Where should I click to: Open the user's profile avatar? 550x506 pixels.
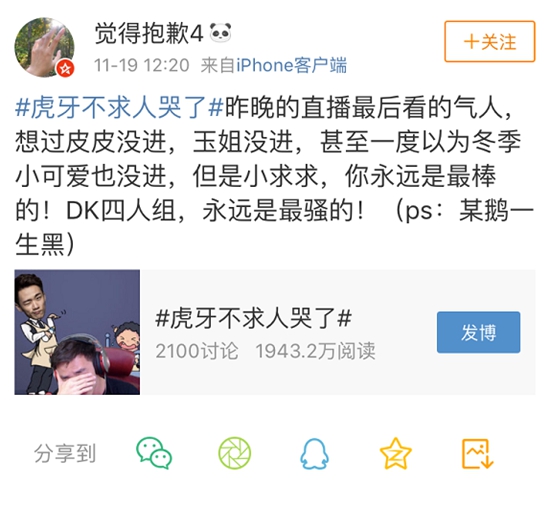point(45,47)
